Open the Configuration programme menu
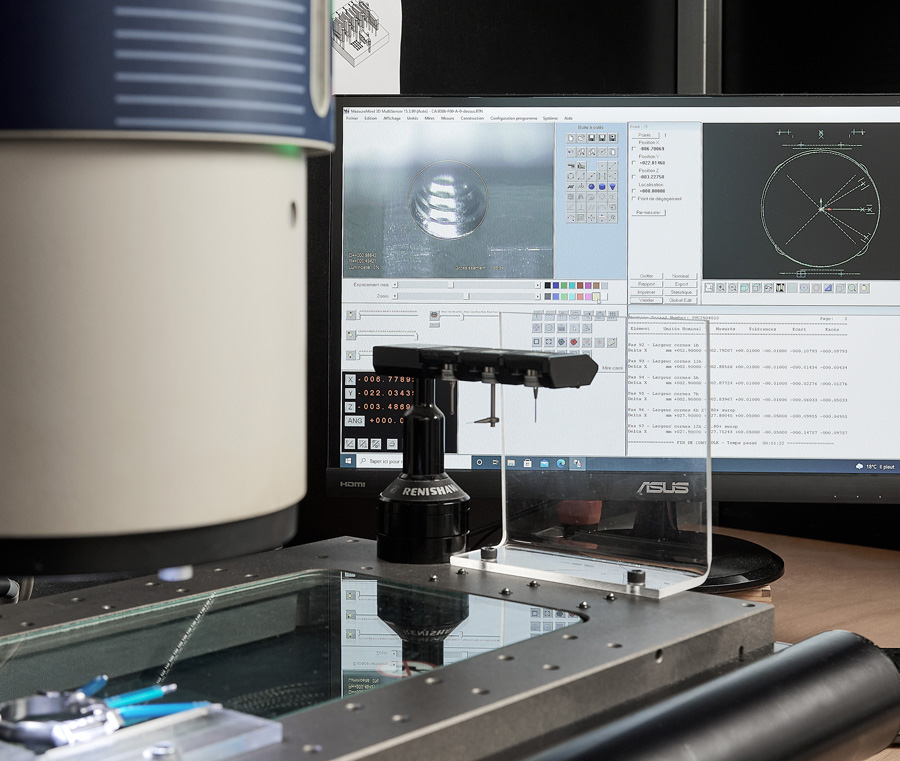Image resolution: width=900 pixels, height=761 pixels. [x=512, y=118]
